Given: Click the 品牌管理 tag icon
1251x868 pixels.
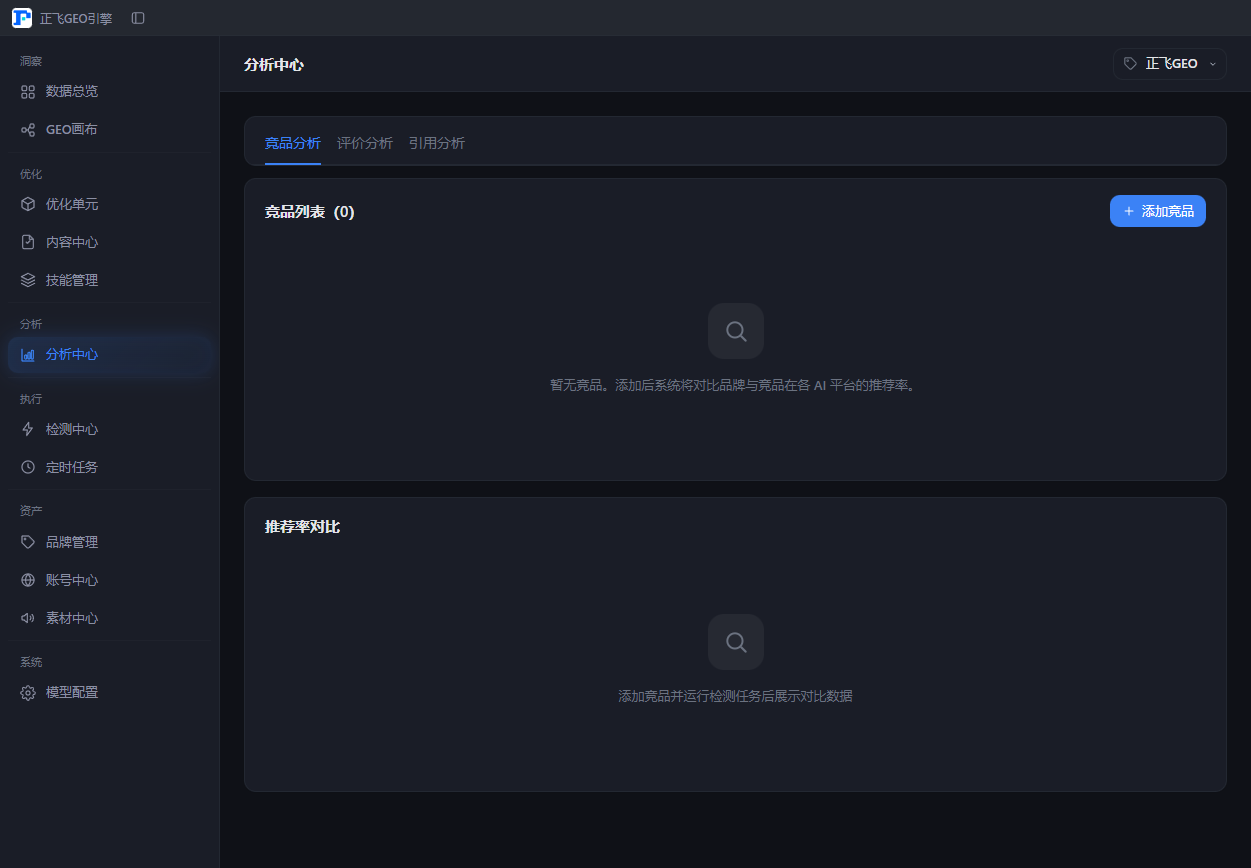Looking at the screenshot, I should tap(28, 542).
